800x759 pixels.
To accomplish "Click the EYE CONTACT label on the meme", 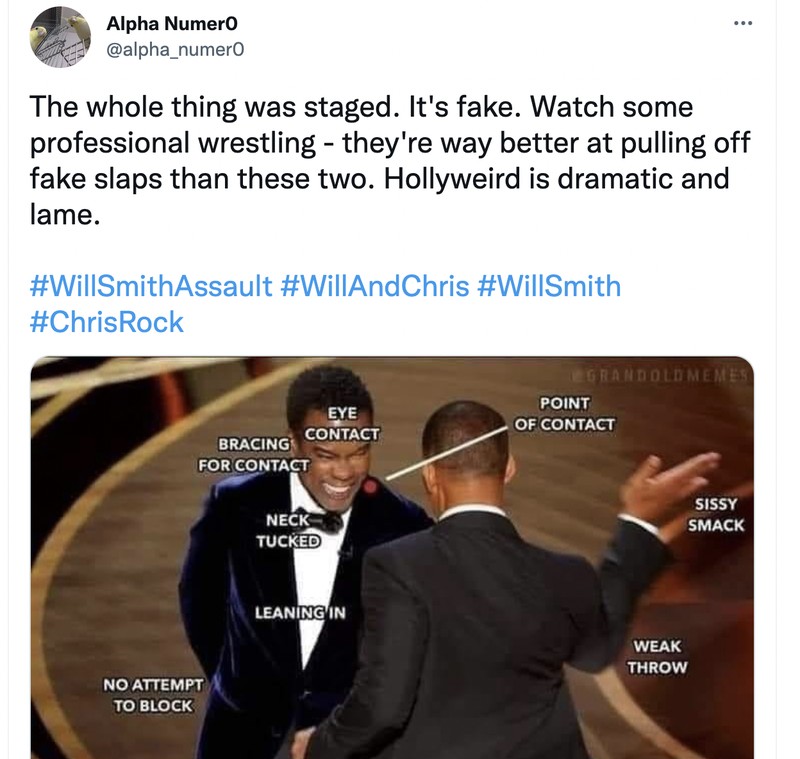I will 345,423.
